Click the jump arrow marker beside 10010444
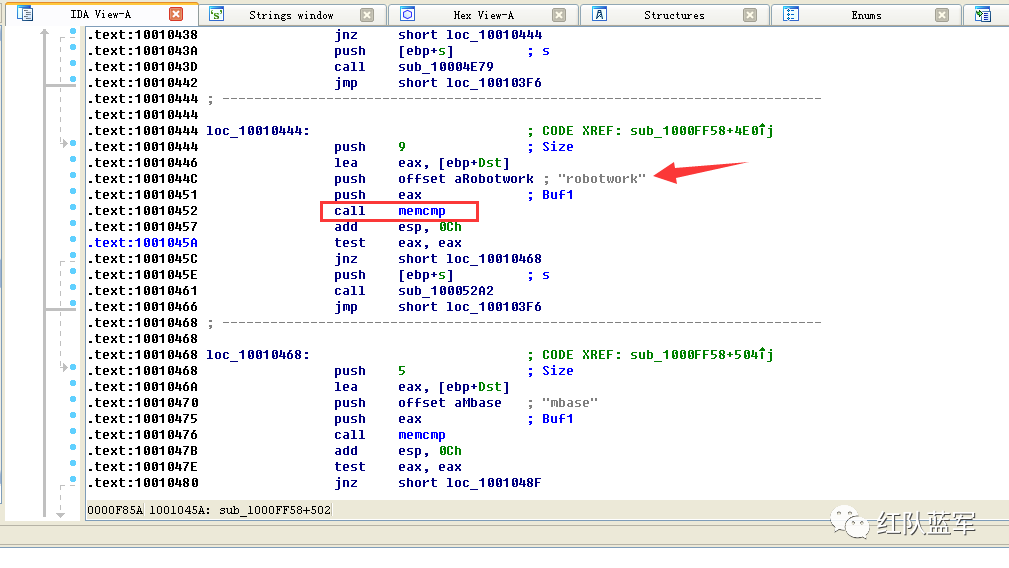This screenshot has height=568, width=1009. click(x=64, y=143)
